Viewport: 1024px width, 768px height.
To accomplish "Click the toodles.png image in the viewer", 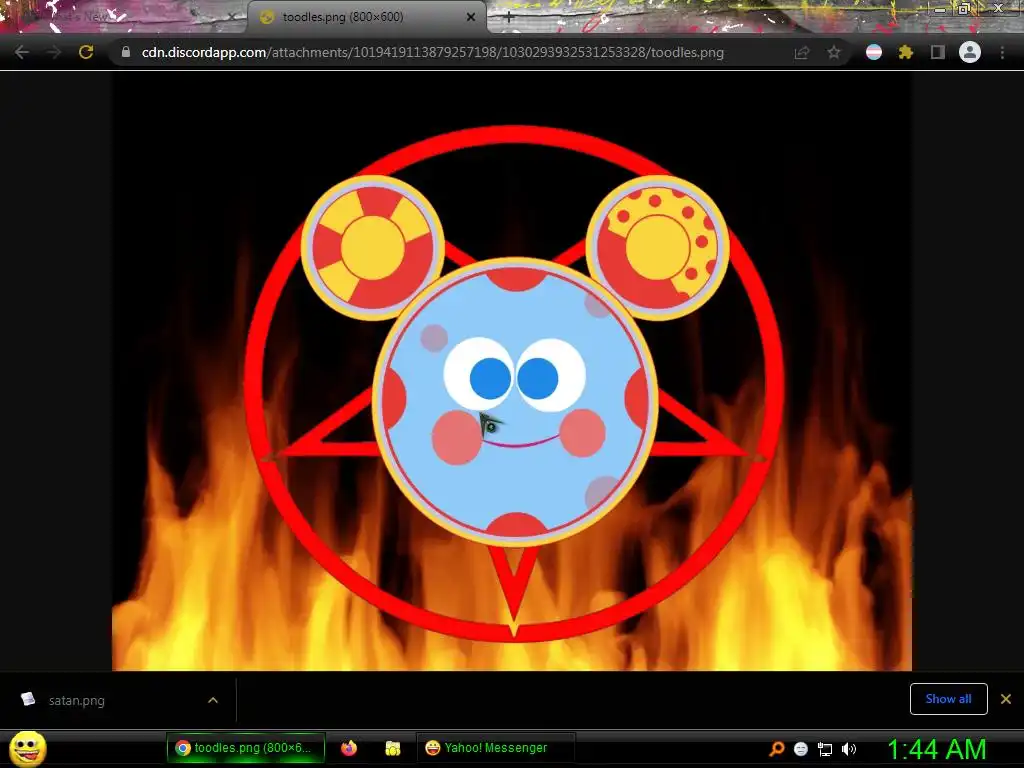I will click(x=512, y=371).
